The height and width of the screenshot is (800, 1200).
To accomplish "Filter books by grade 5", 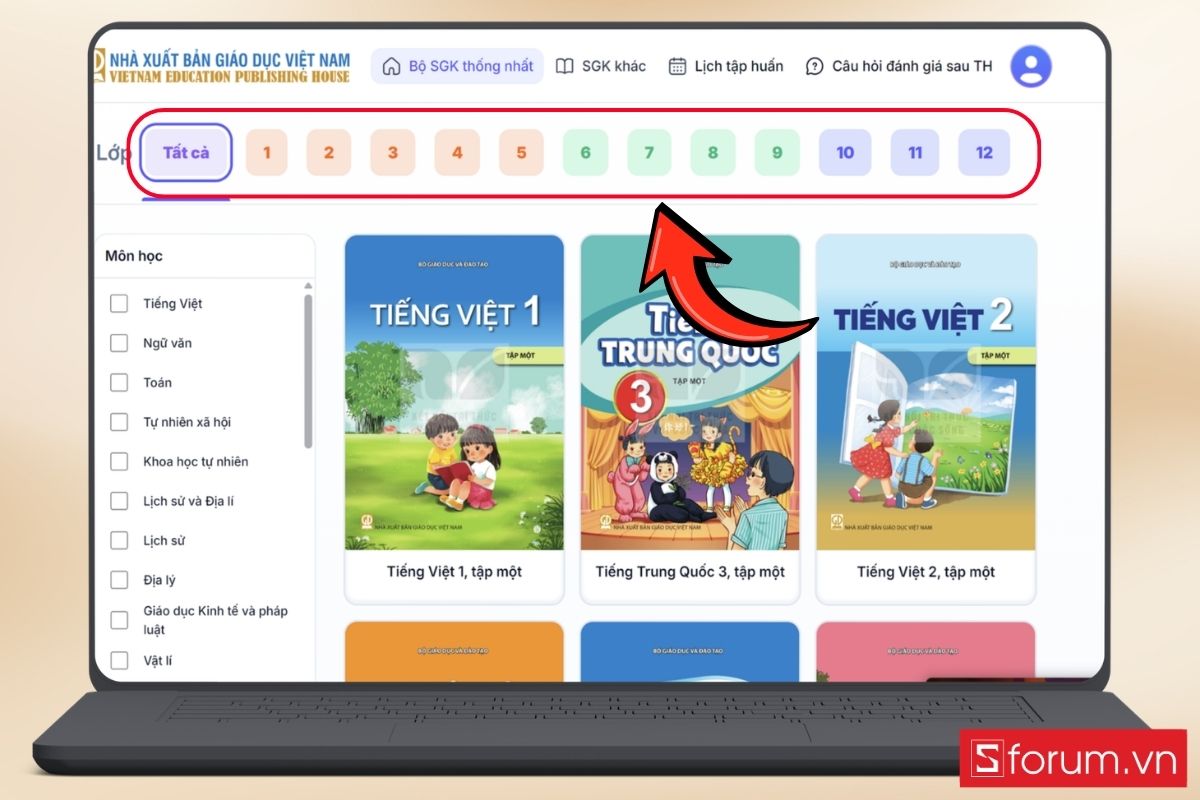I will (521, 153).
